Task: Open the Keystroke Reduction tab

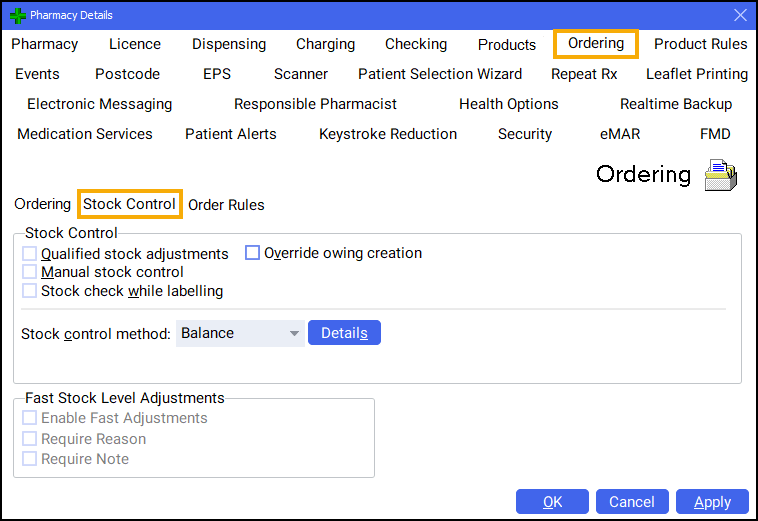Action: click(388, 134)
